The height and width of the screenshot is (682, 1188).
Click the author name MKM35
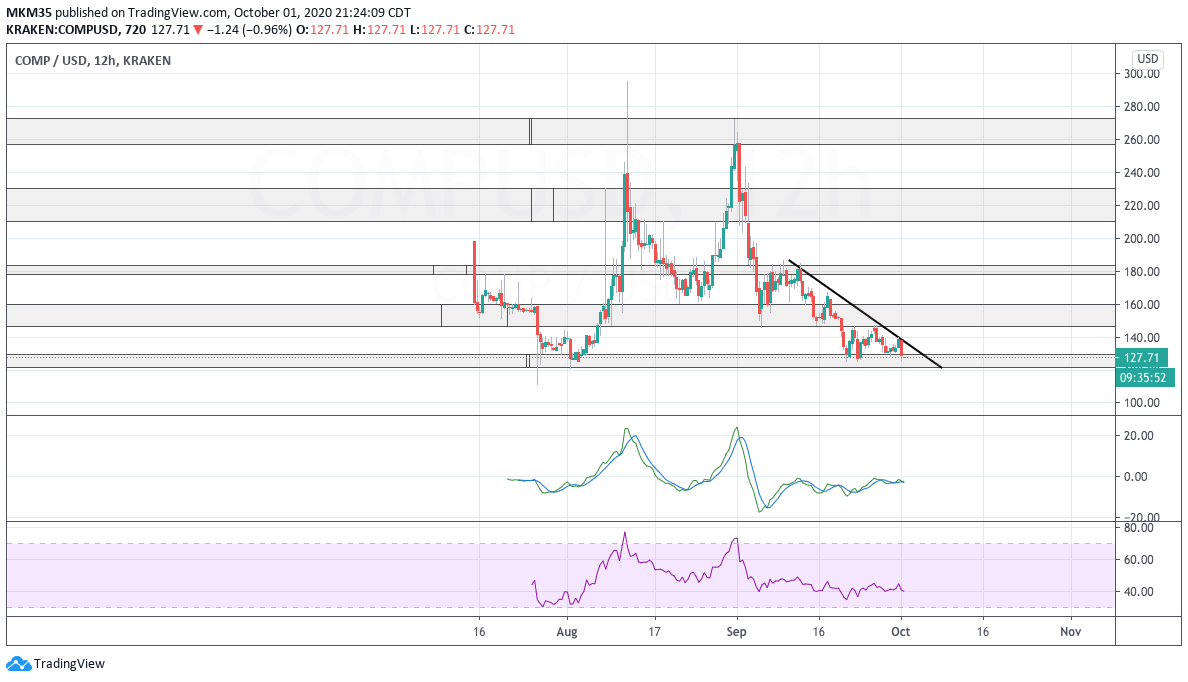[29, 13]
